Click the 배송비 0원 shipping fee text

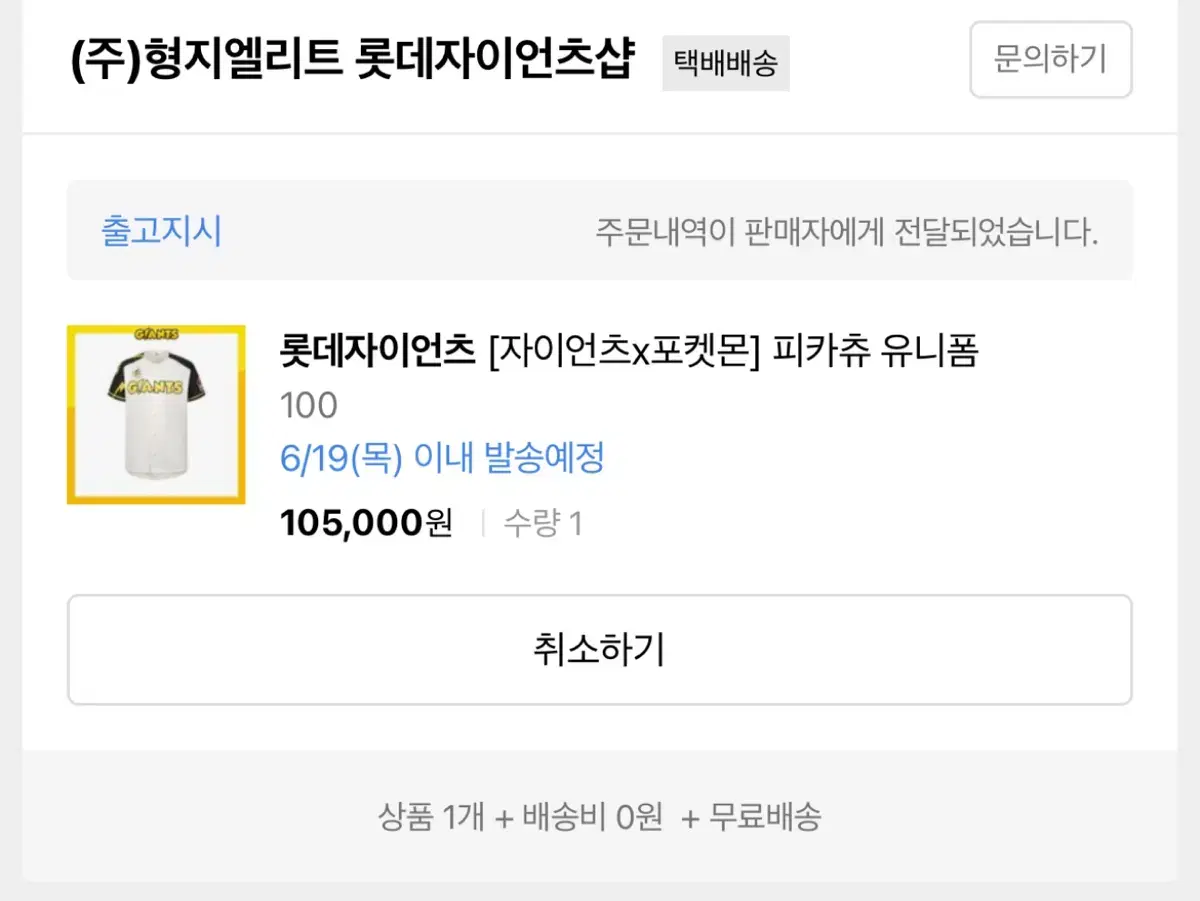tap(592, 818)
